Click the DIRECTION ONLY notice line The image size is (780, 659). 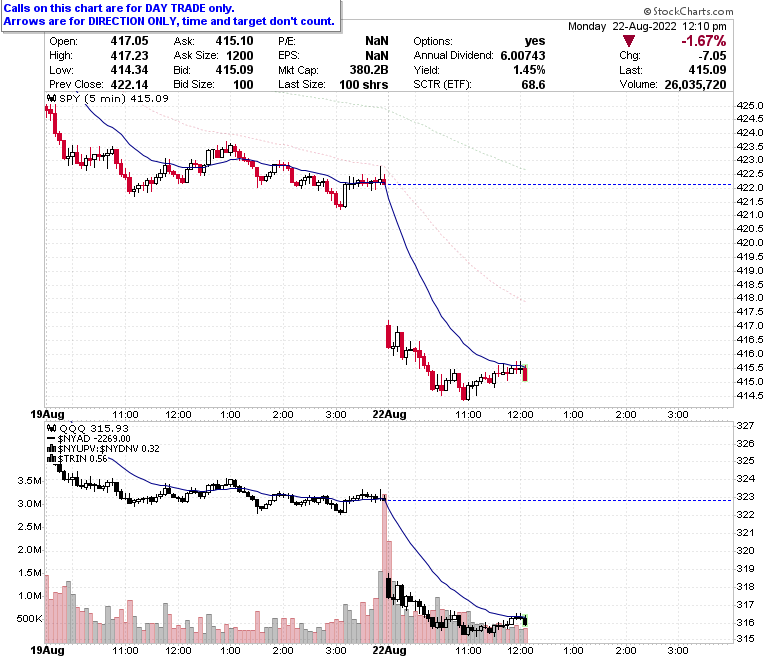[169, 21]
